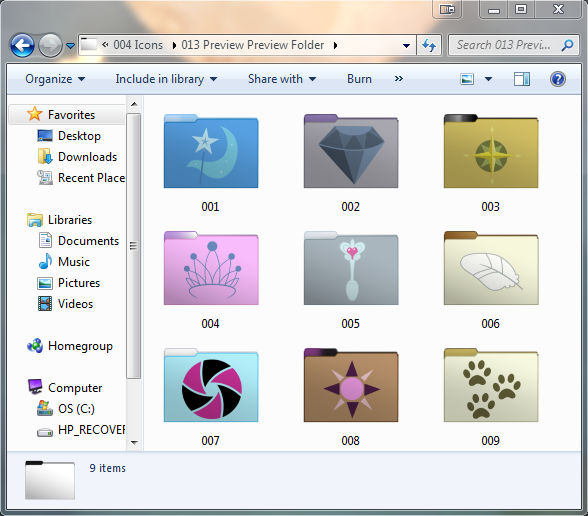This screenshot has height=516, width=588.
Task: Select Computer in navigation pane
Action: [x=75, y=388]
